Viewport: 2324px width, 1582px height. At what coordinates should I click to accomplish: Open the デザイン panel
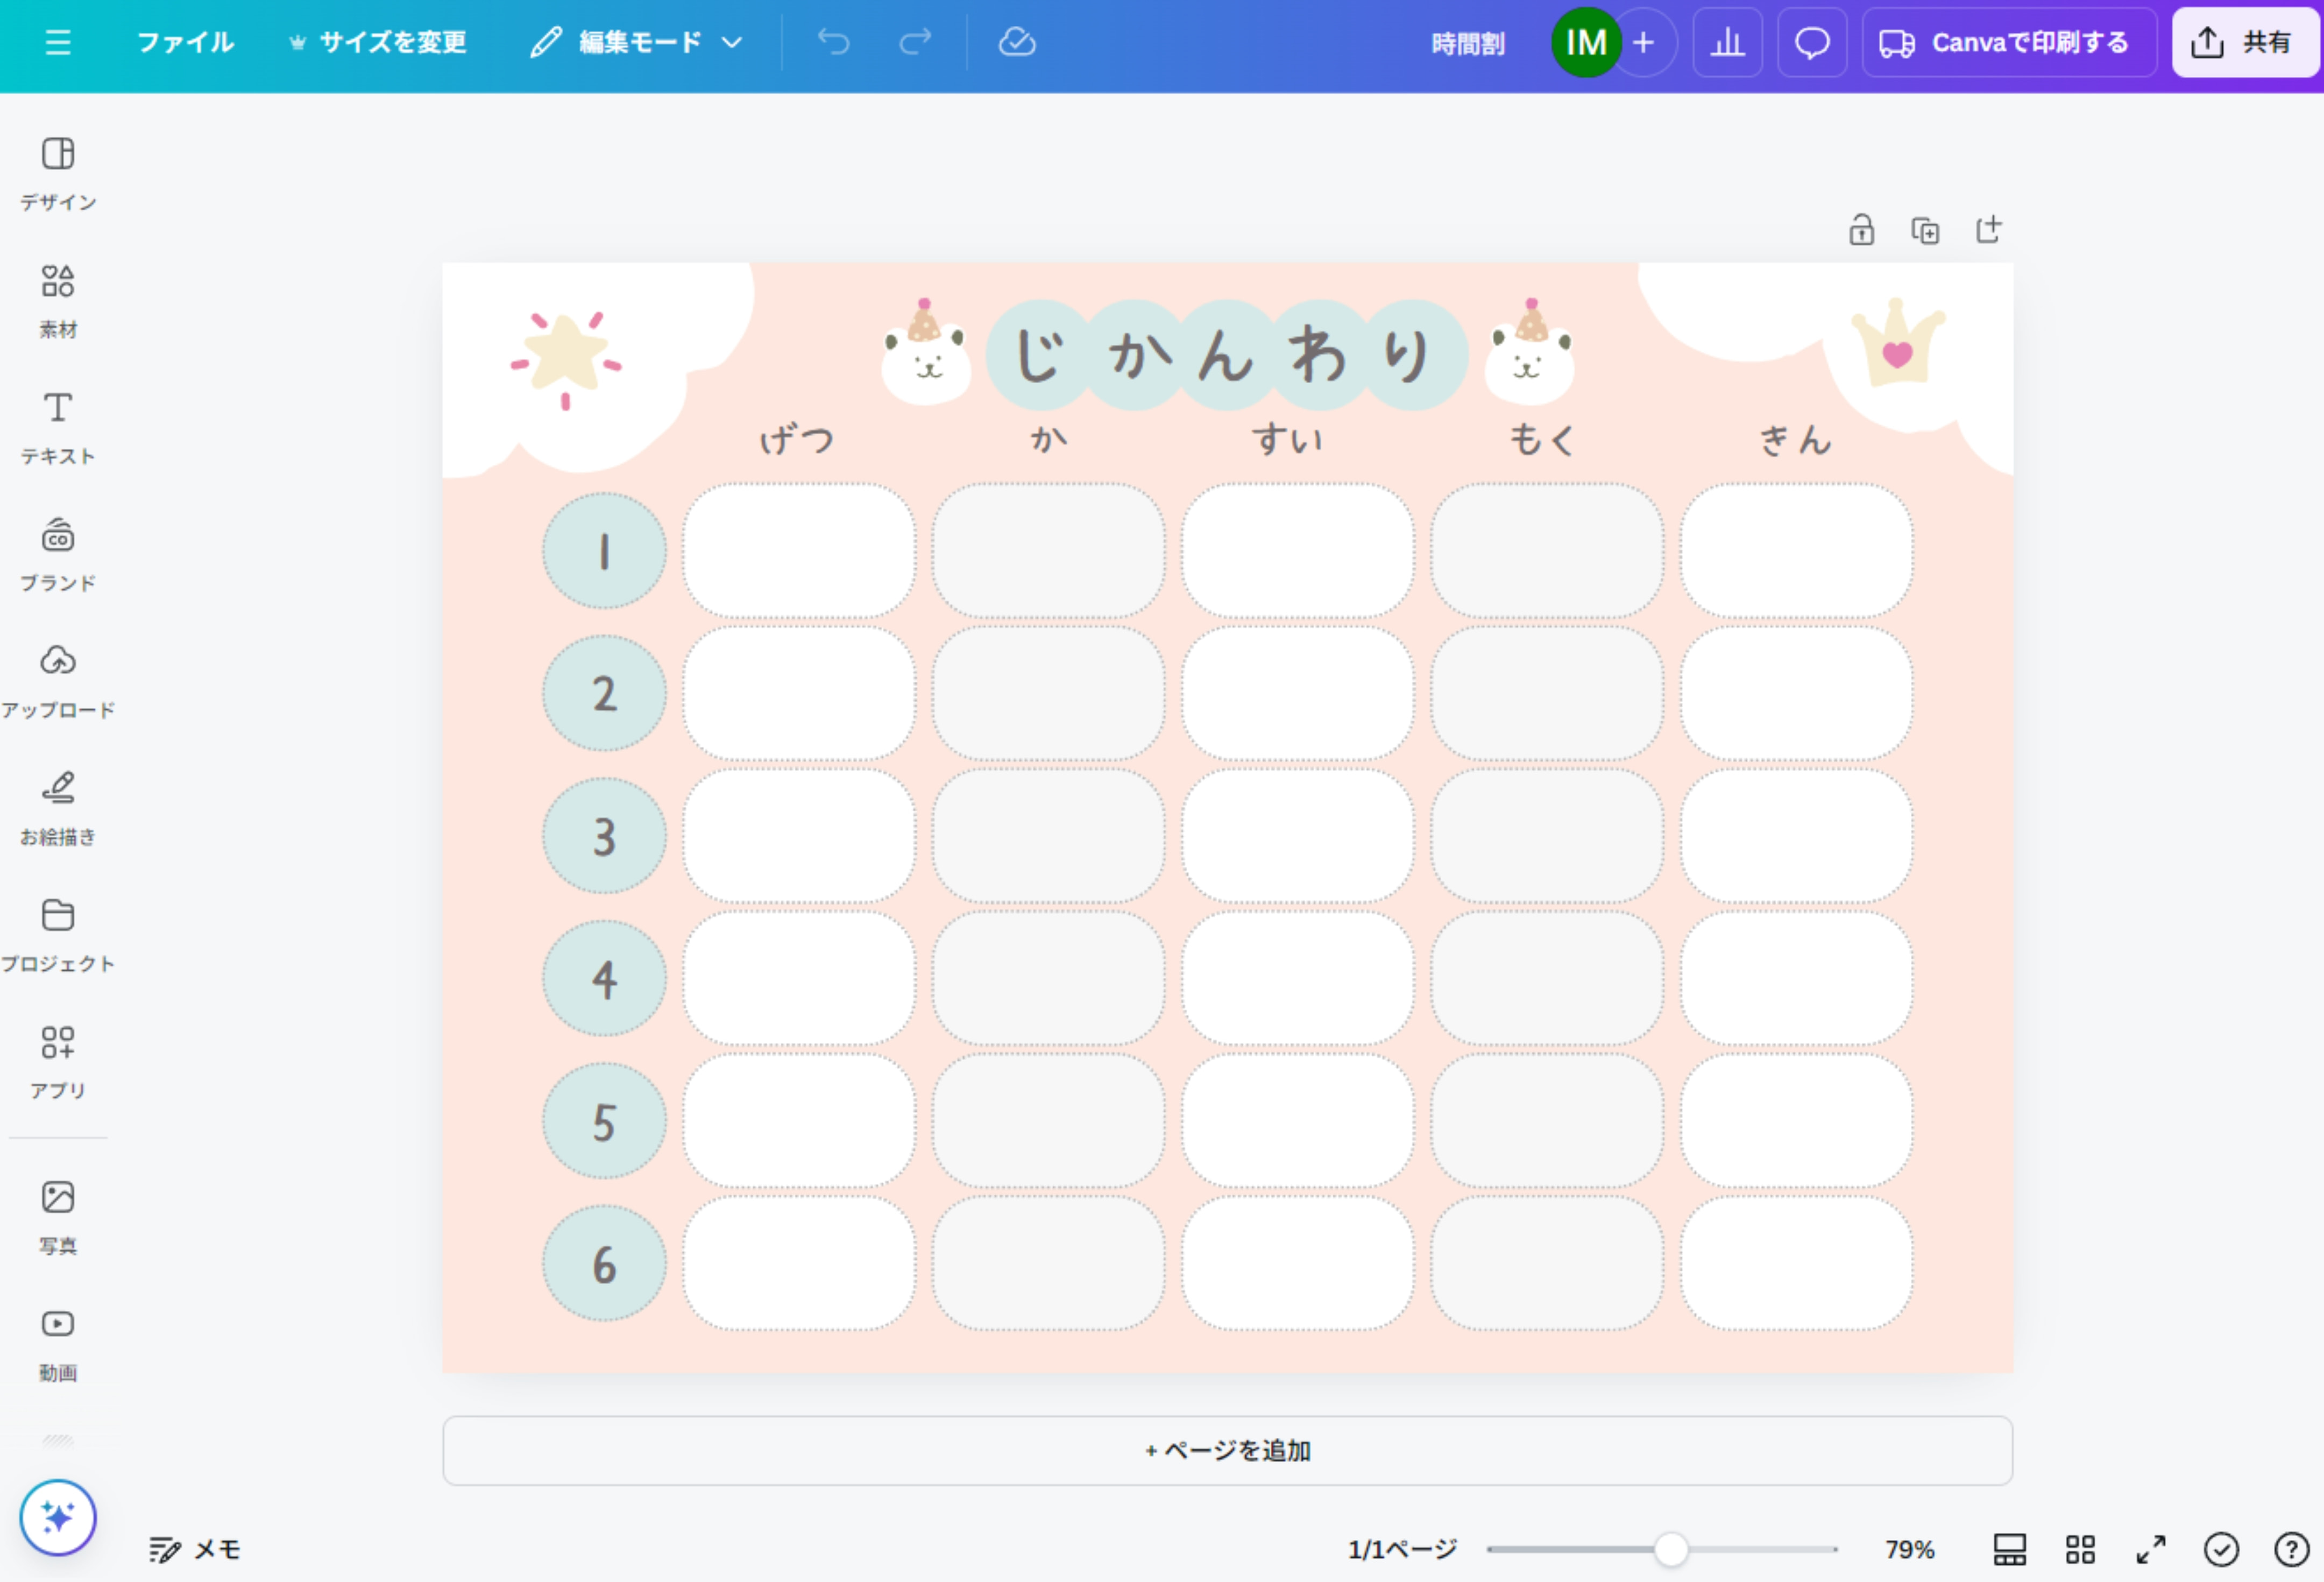58,174
